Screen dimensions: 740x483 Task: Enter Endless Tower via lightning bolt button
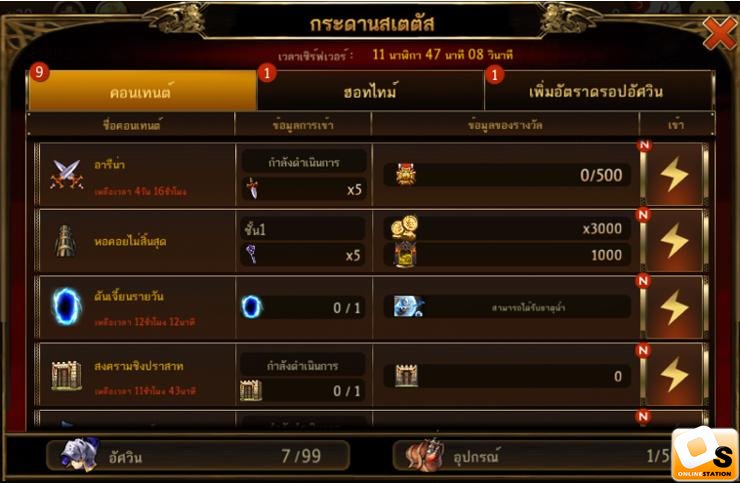(674, 241)
